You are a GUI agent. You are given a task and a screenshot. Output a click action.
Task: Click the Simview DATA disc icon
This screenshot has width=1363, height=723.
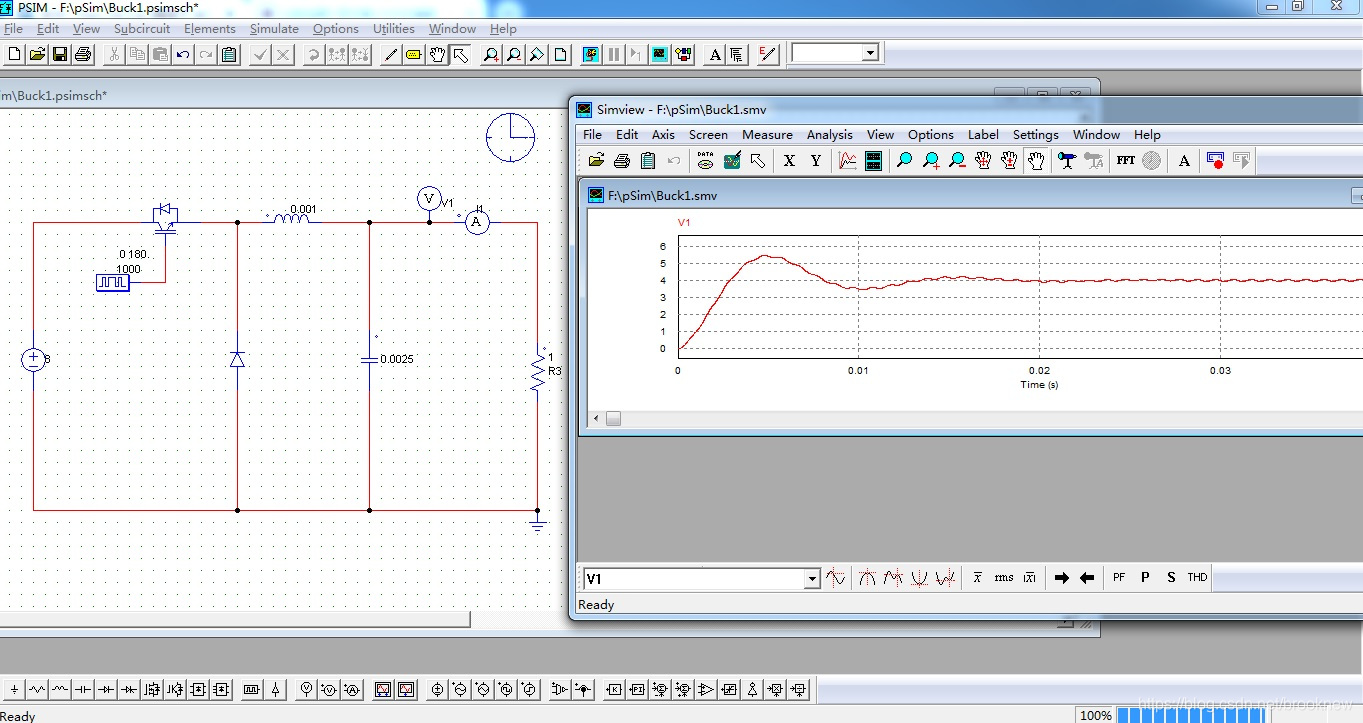click(706, 160)
